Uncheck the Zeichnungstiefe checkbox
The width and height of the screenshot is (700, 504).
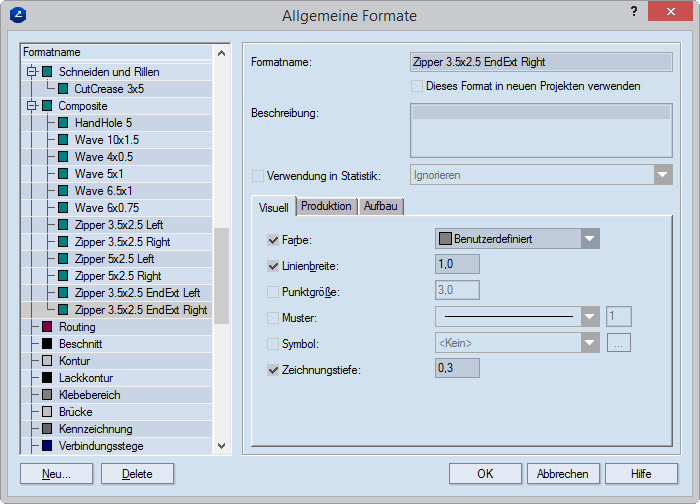(273, 370)
